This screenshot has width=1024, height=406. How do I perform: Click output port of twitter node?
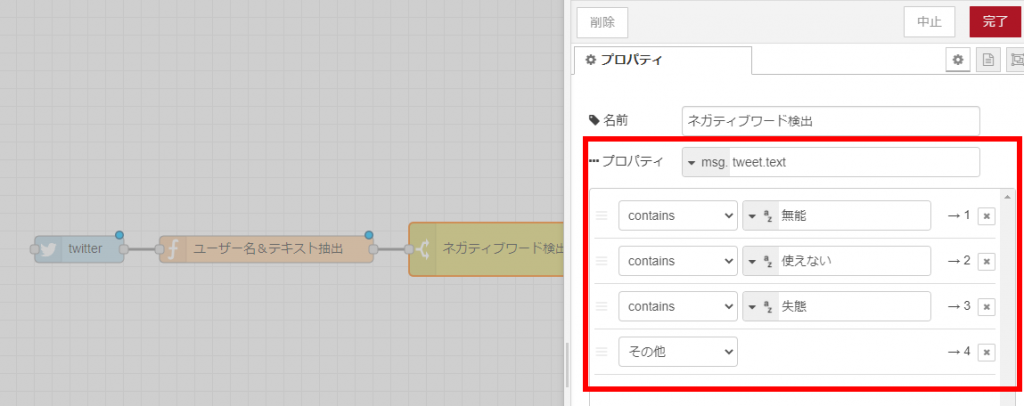point(123,249)
